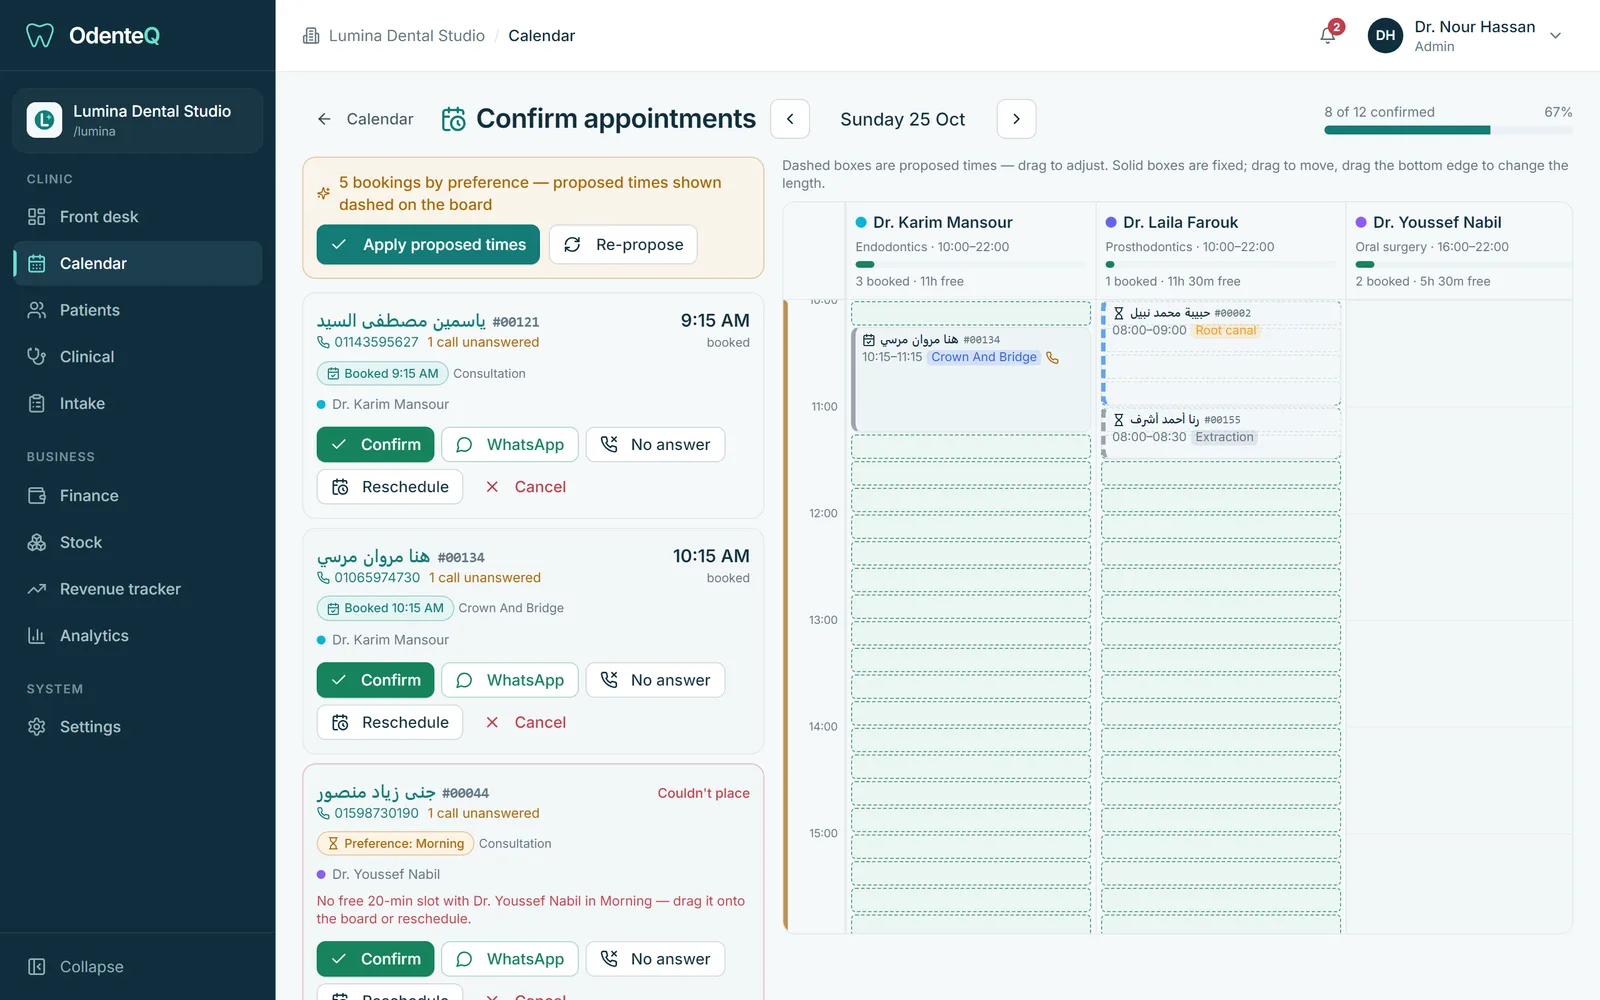Open Crown And Bridge appointment block #00134
The height and width of the screenshot is (1000, 1600).
[x=970, y=378]
